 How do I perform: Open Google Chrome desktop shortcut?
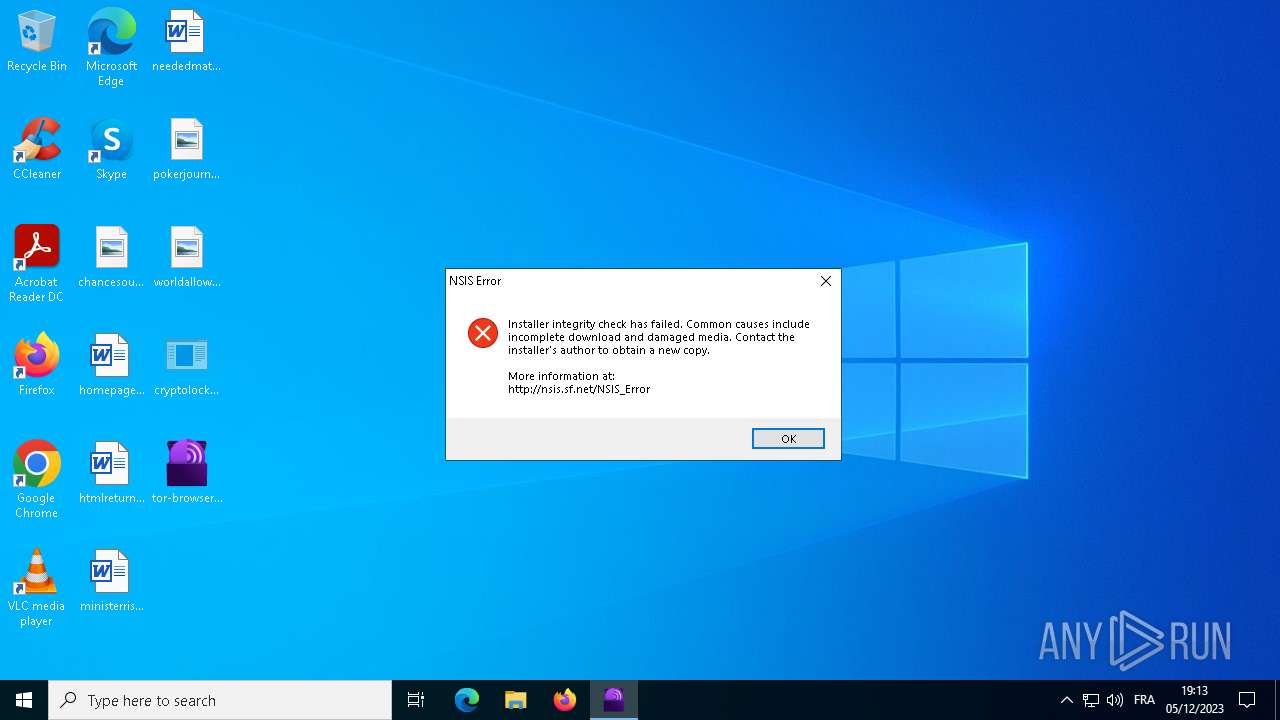(37, 480)
